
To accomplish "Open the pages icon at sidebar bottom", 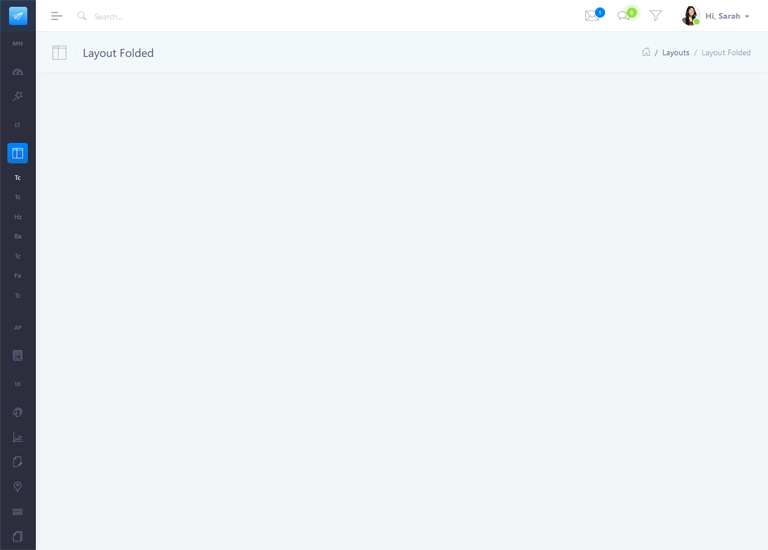I will tap(18, 537).
